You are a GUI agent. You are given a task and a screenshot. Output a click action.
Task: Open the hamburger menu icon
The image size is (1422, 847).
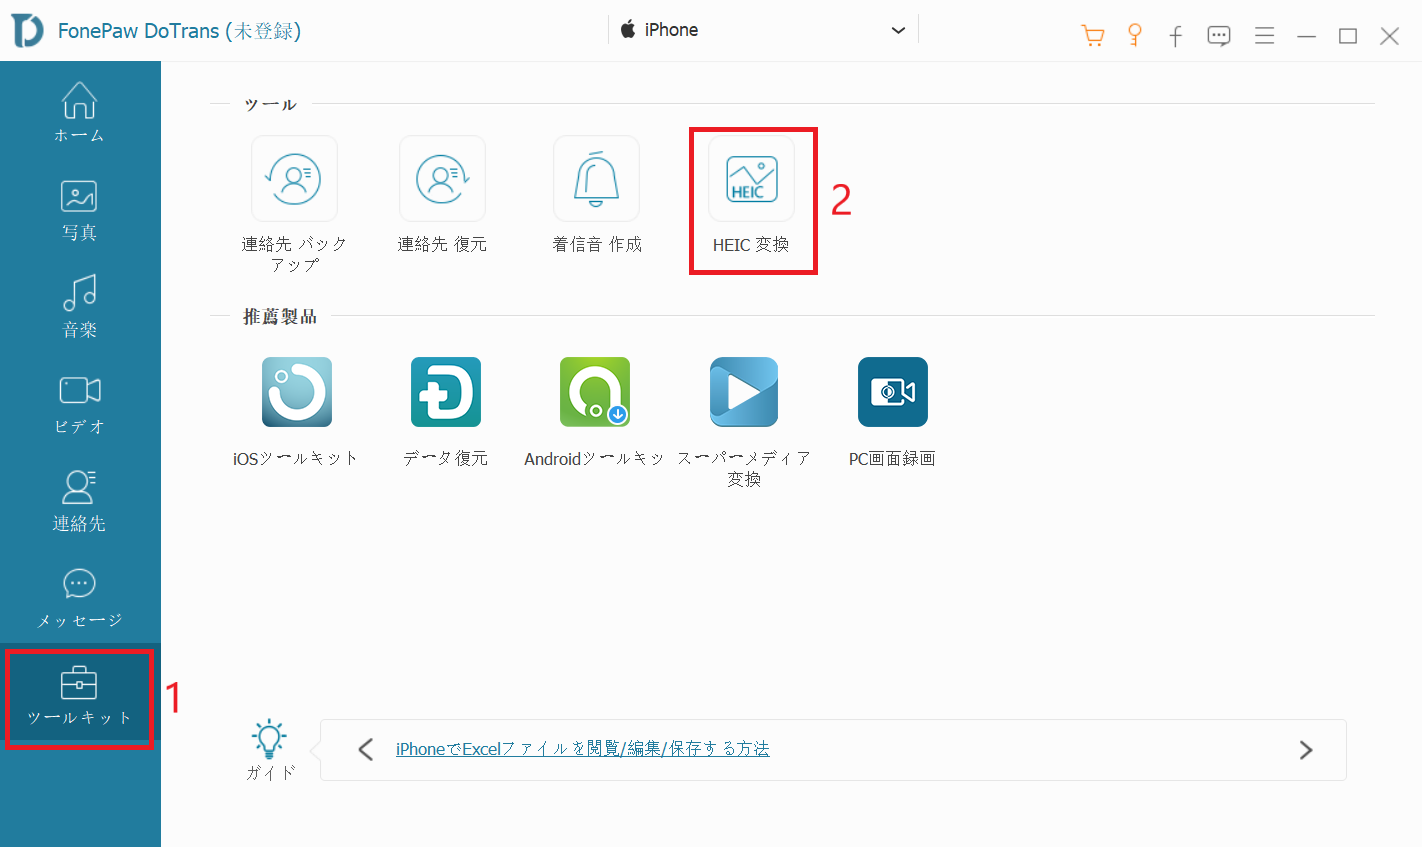(1264, 36)
